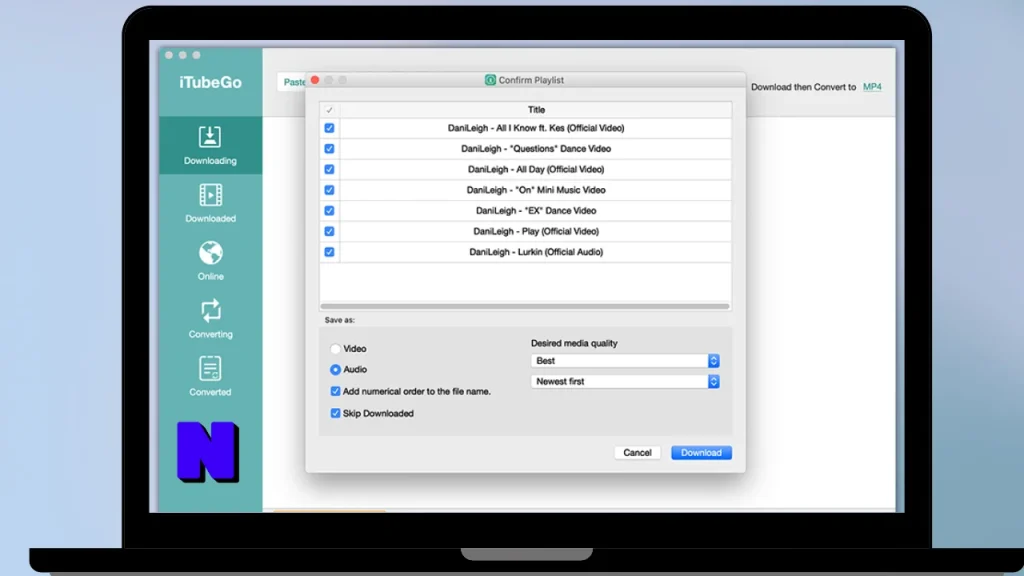The width and height of the screenshot is (1024, 576).
Task: Open the Converting arrows icon
Action: 210,311
